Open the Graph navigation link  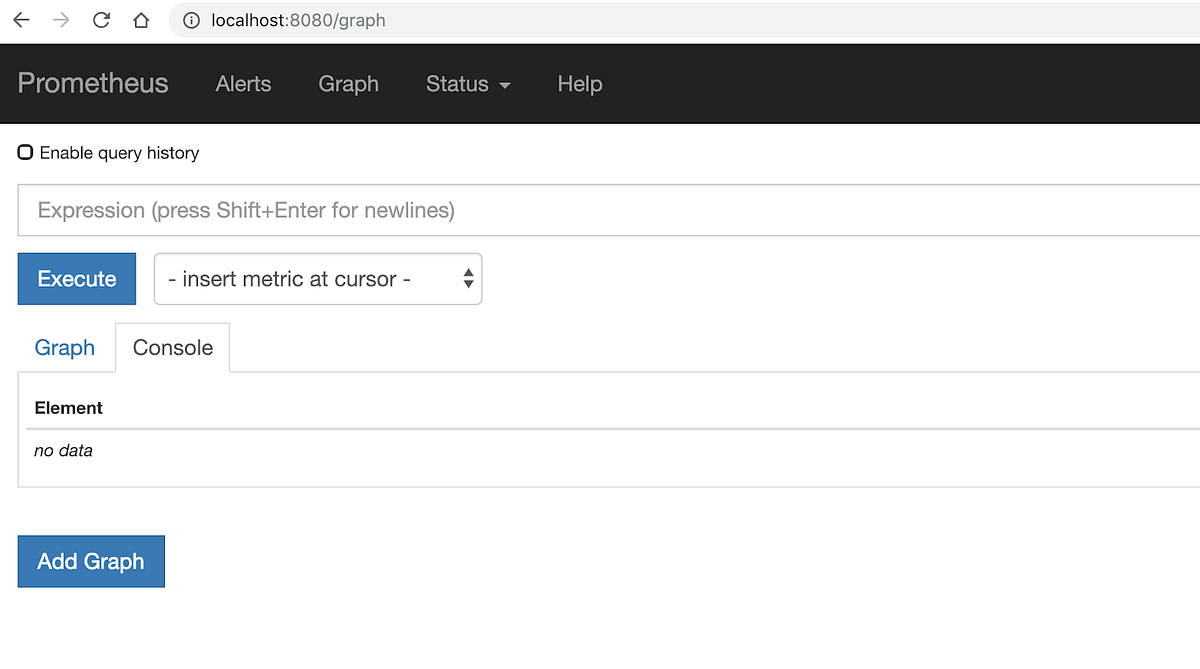348,85
